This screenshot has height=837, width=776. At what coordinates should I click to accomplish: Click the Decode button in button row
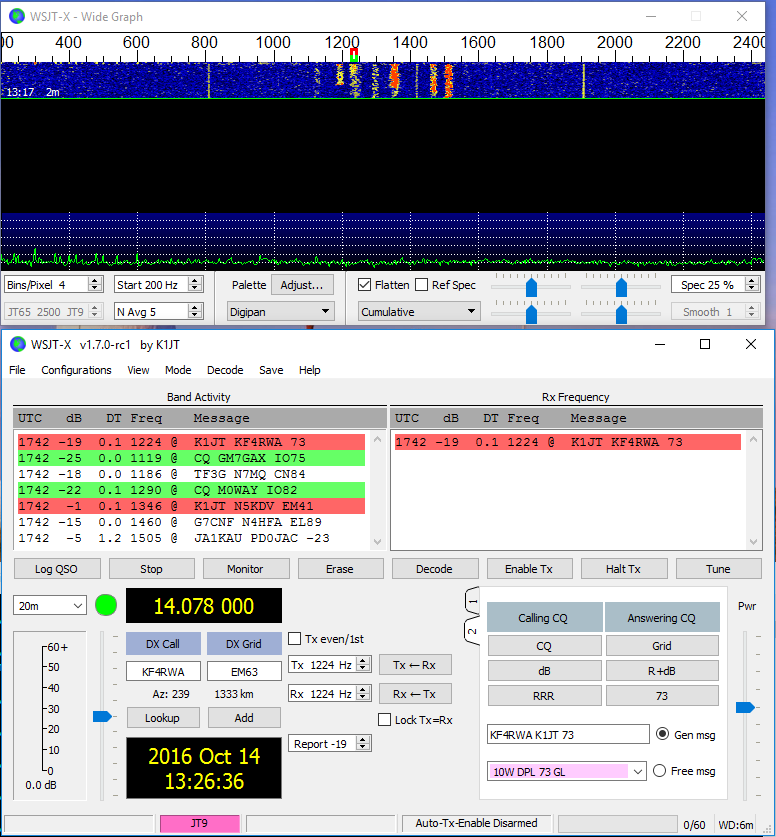click(434, 569)
